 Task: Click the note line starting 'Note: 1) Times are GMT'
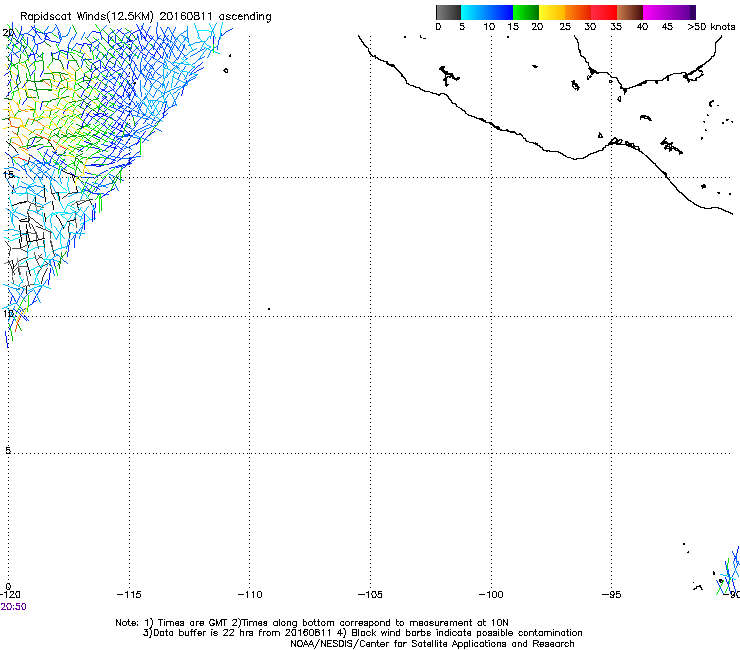312,623
